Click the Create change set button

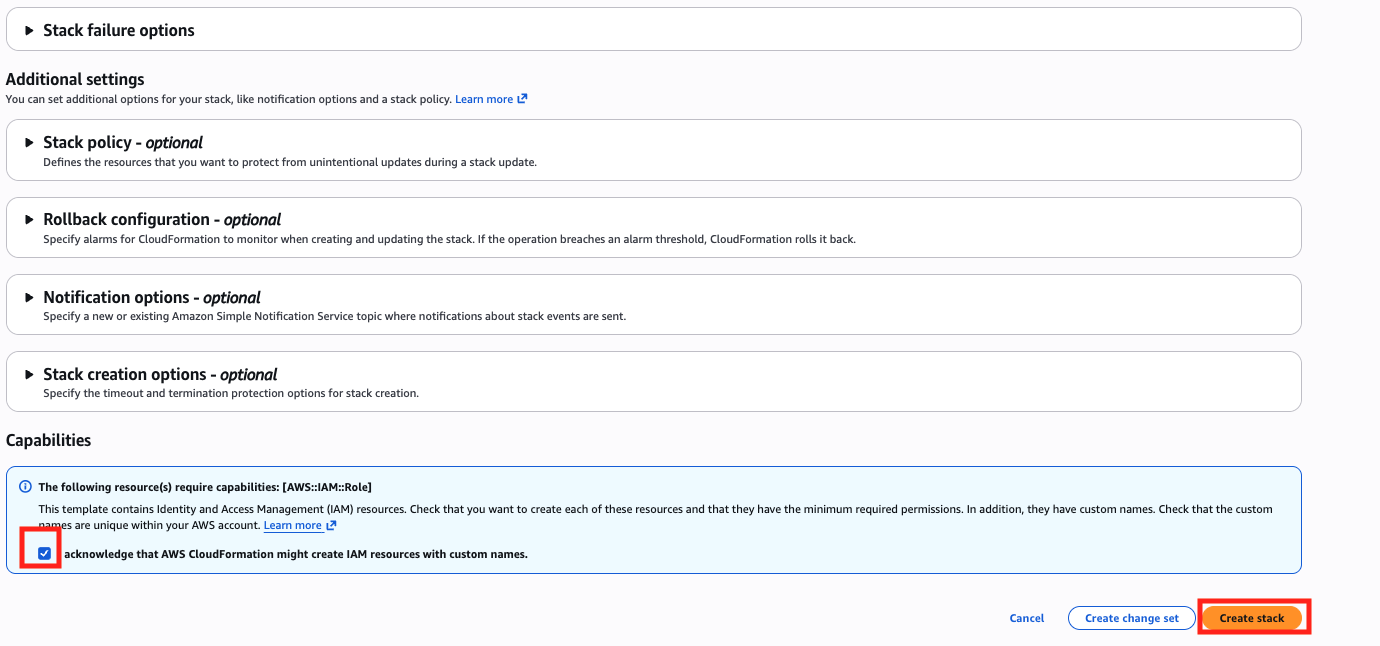pos(1131,618)
